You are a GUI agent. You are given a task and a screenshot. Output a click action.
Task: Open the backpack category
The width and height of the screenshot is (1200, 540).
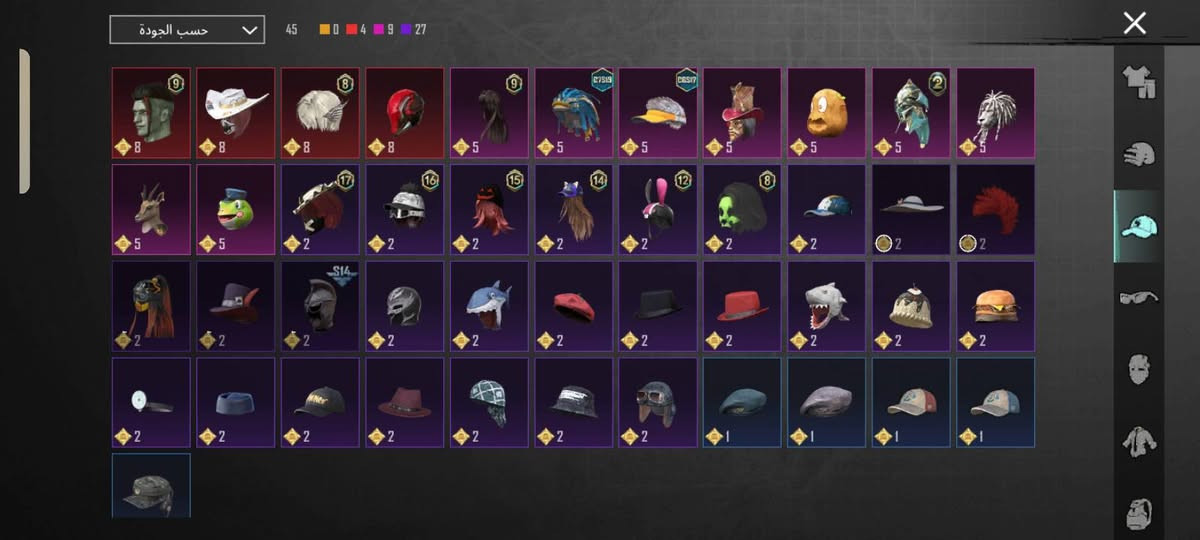(1138, 513)
